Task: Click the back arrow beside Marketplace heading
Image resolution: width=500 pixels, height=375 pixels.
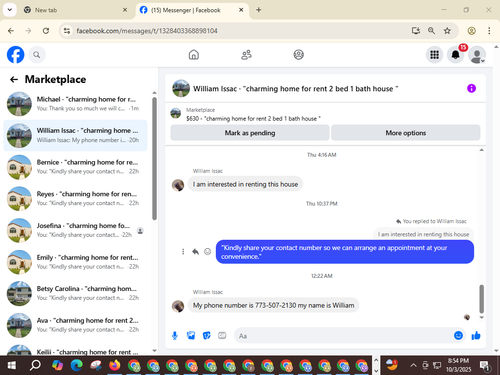Action: (14, 79)
